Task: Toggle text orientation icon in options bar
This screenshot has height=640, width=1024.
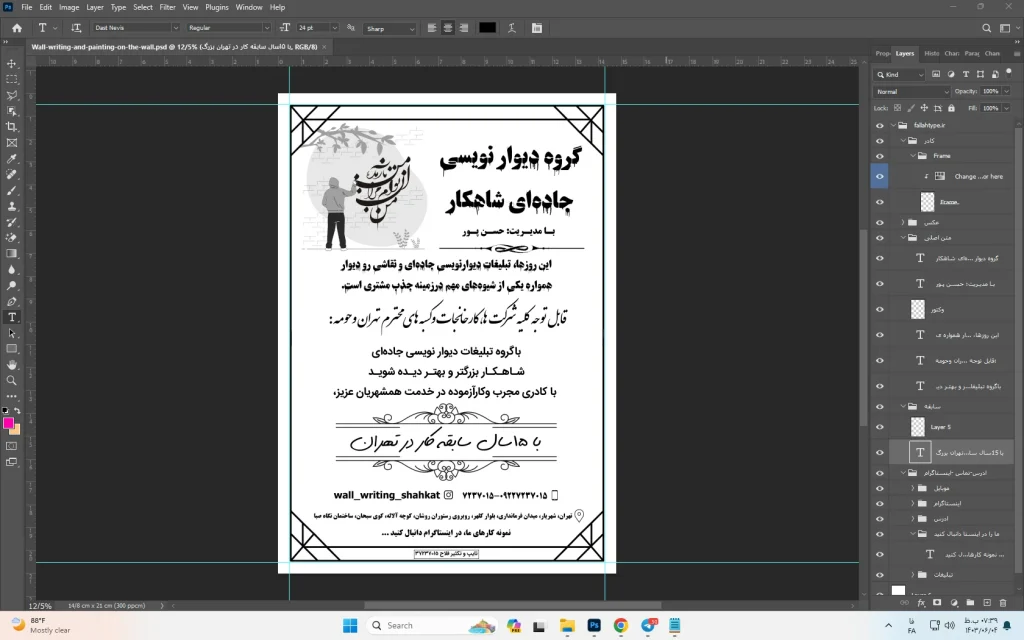Action: coord(76,28)
